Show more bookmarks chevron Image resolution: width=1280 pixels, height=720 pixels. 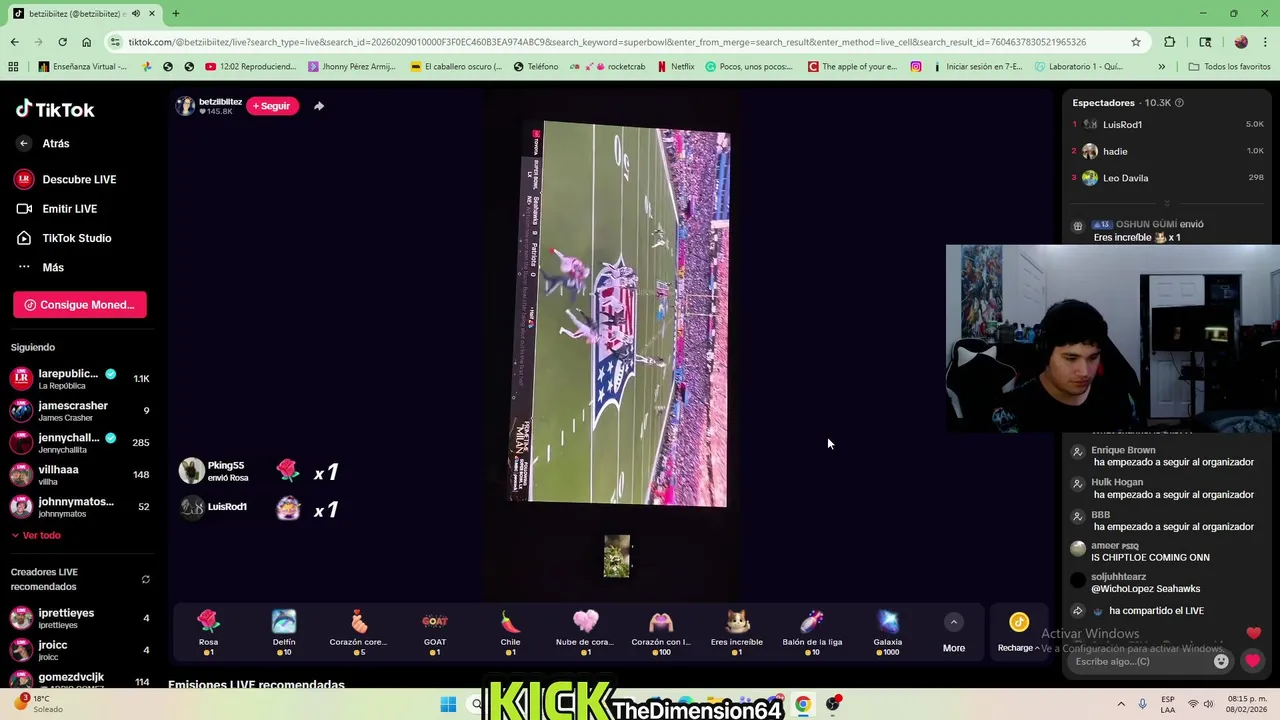pos(1161,67)
